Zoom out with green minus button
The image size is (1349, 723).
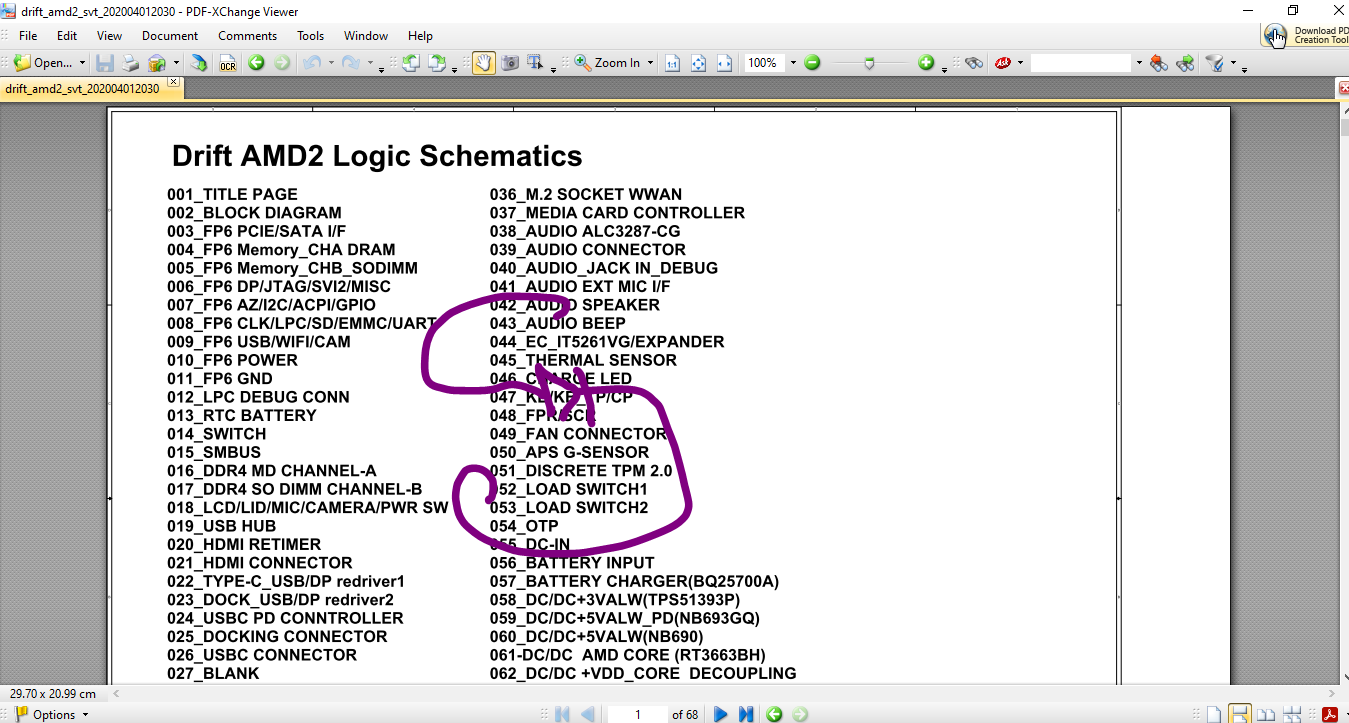pos(813,63)
